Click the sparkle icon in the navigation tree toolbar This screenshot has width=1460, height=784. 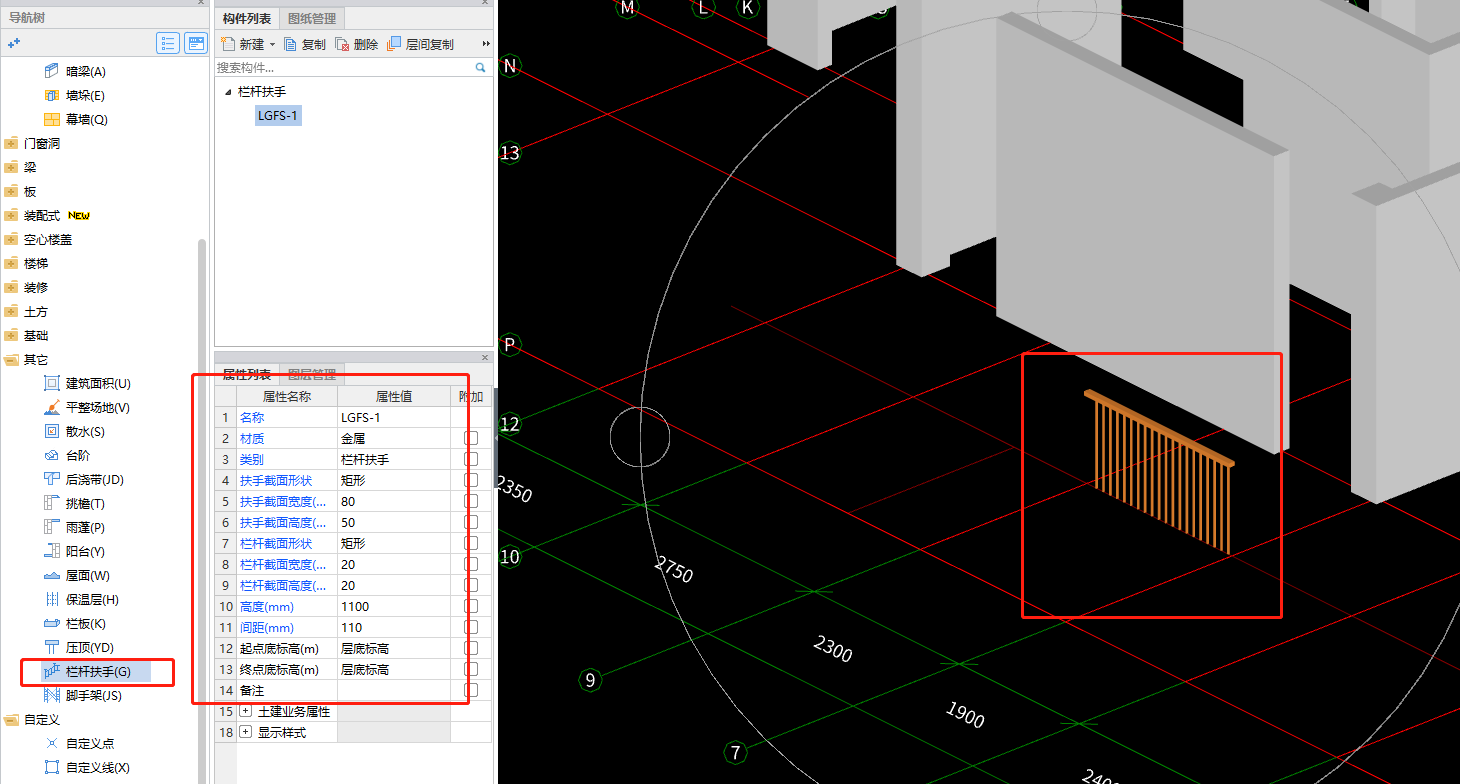point(14,43)
